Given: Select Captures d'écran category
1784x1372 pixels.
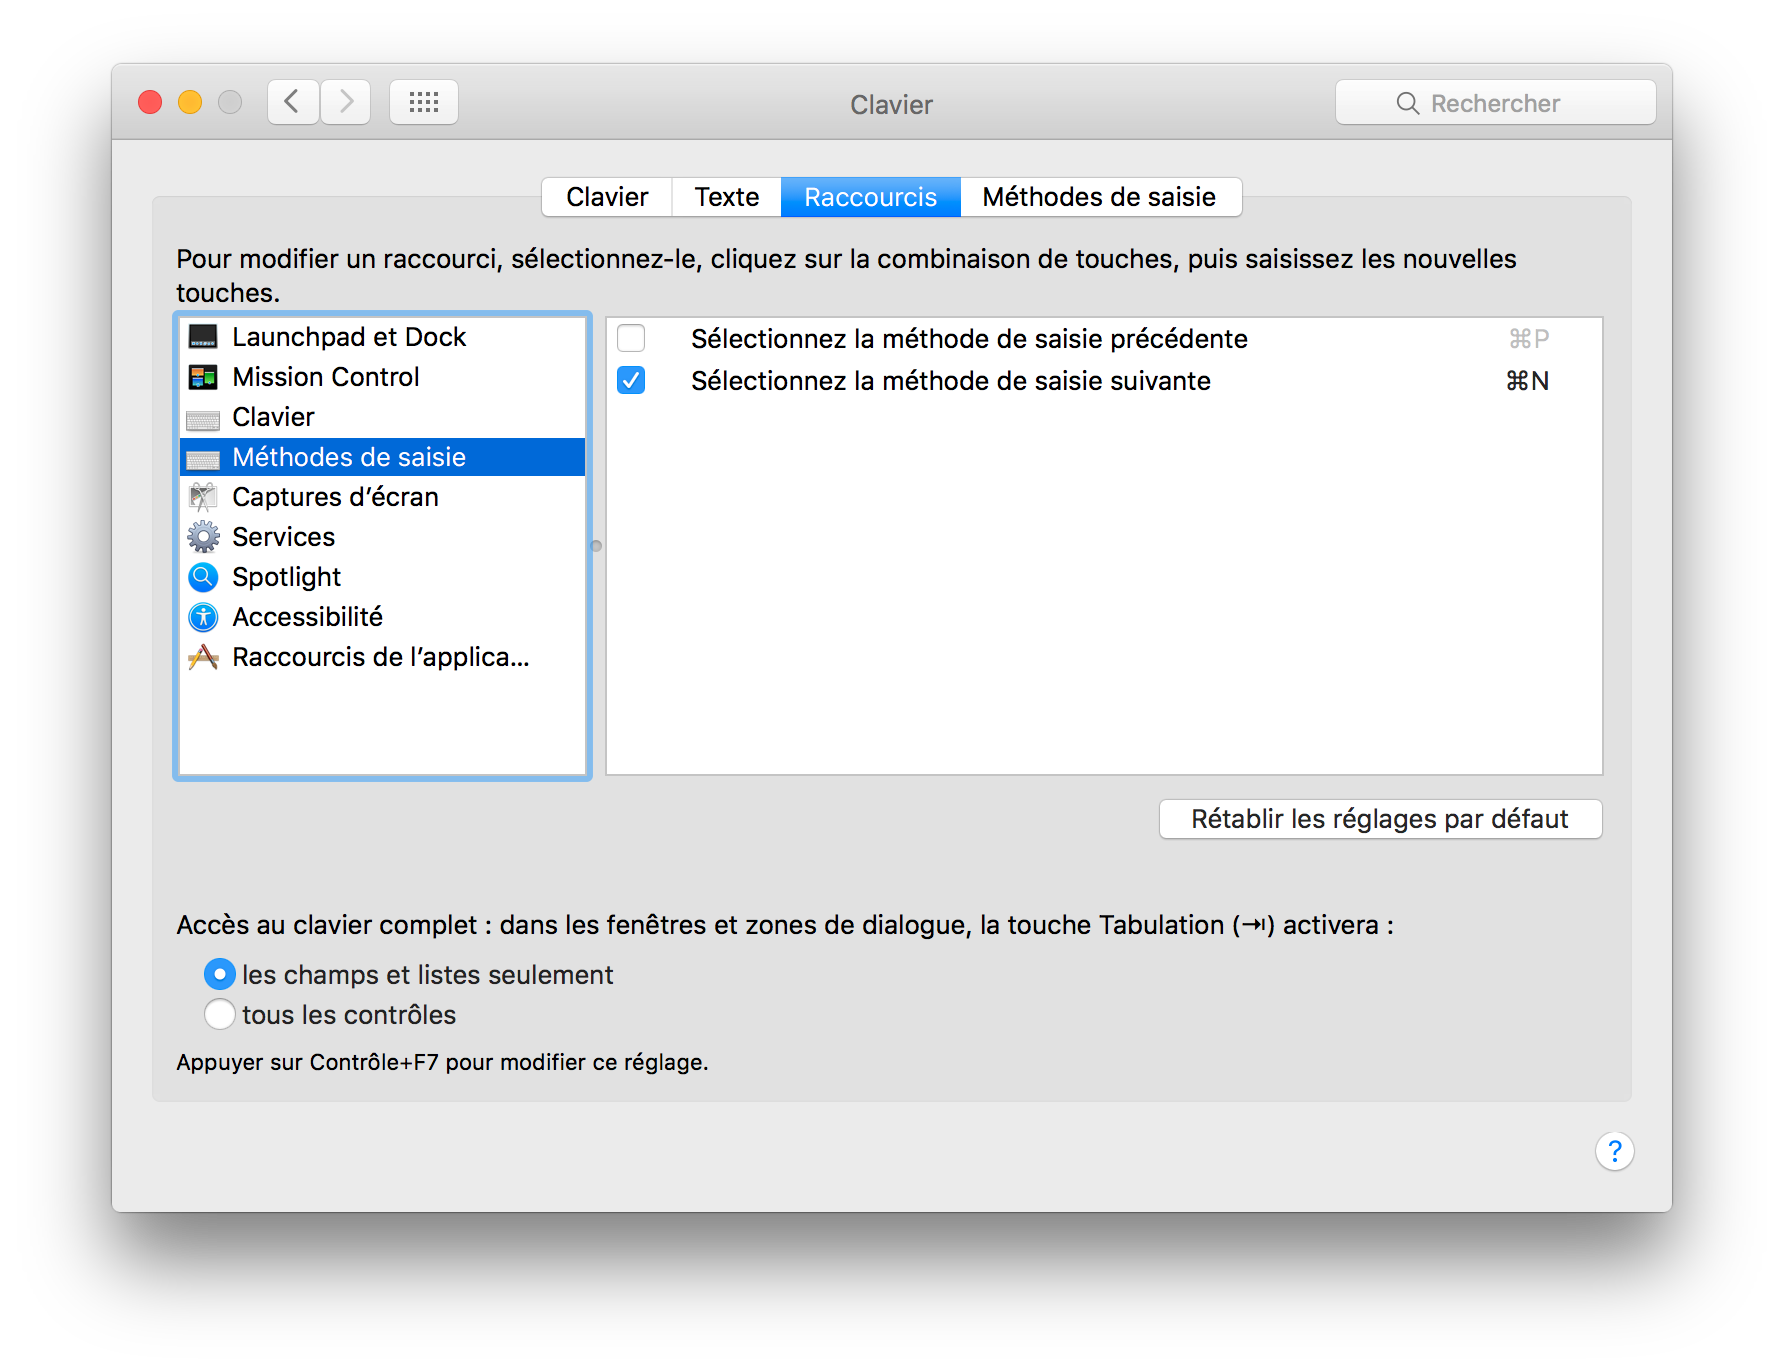Looking at the screenshot, I should (382, 497).
